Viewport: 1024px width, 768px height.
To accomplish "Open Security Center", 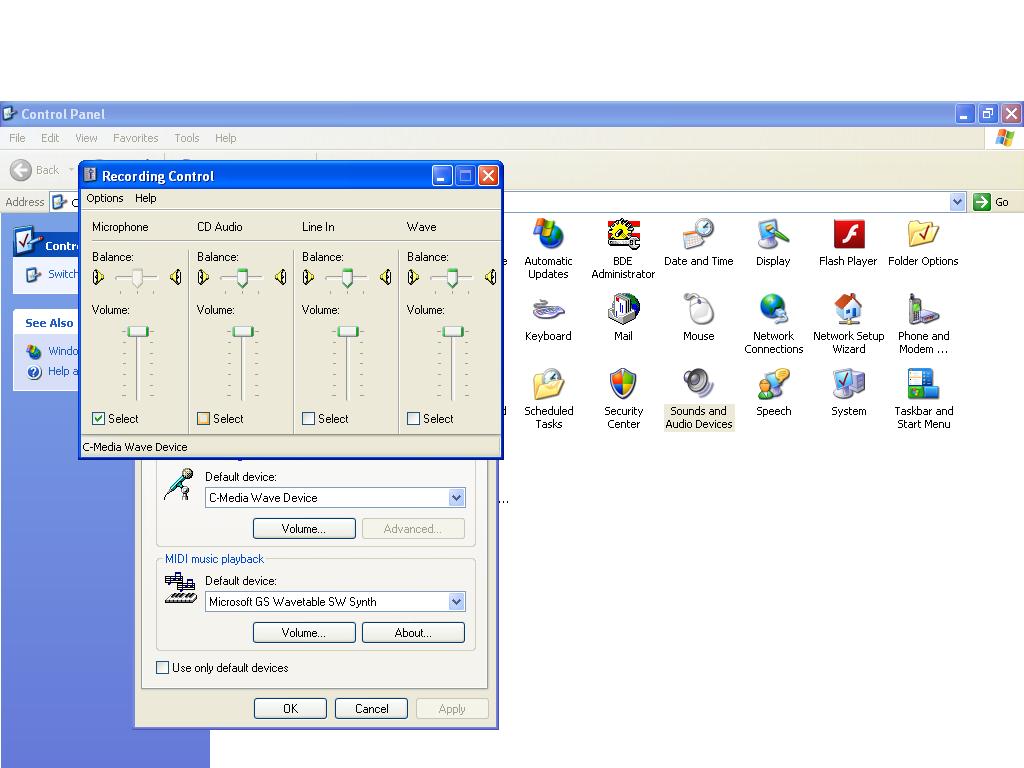I will [623, 399].
